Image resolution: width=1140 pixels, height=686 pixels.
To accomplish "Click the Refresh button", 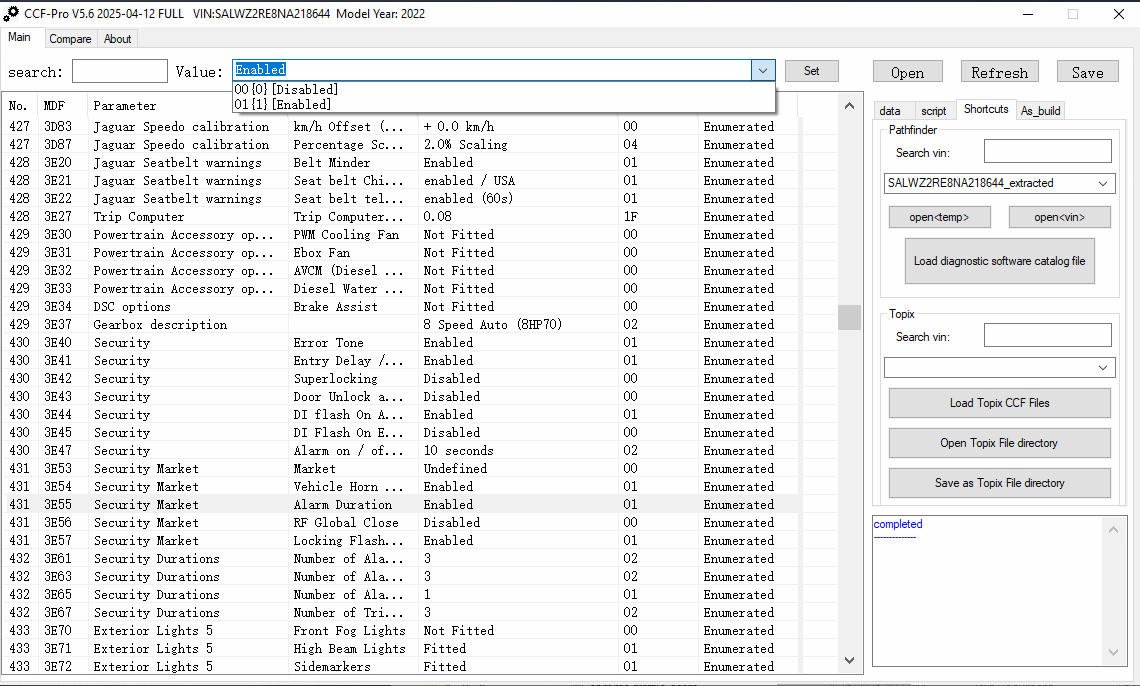I will tap(1000, 72).
